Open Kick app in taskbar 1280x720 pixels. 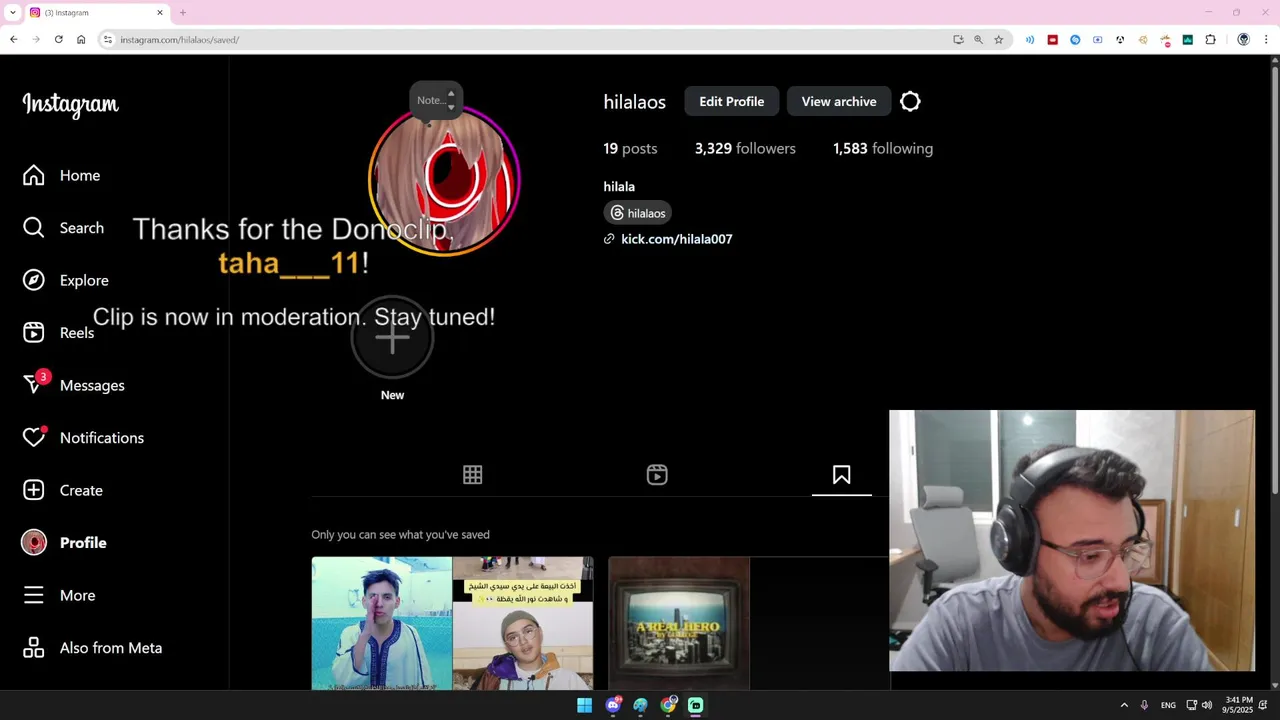(695, 705)
